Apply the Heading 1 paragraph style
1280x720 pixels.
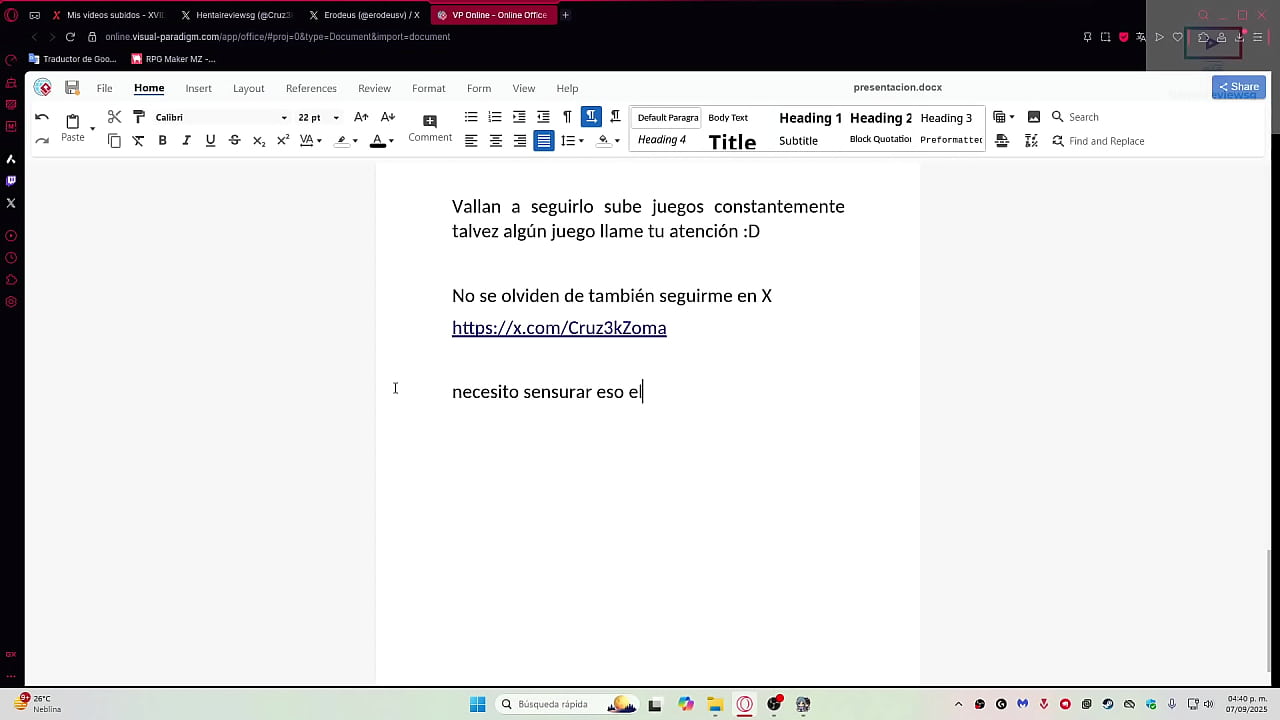(x=810, y=118)
